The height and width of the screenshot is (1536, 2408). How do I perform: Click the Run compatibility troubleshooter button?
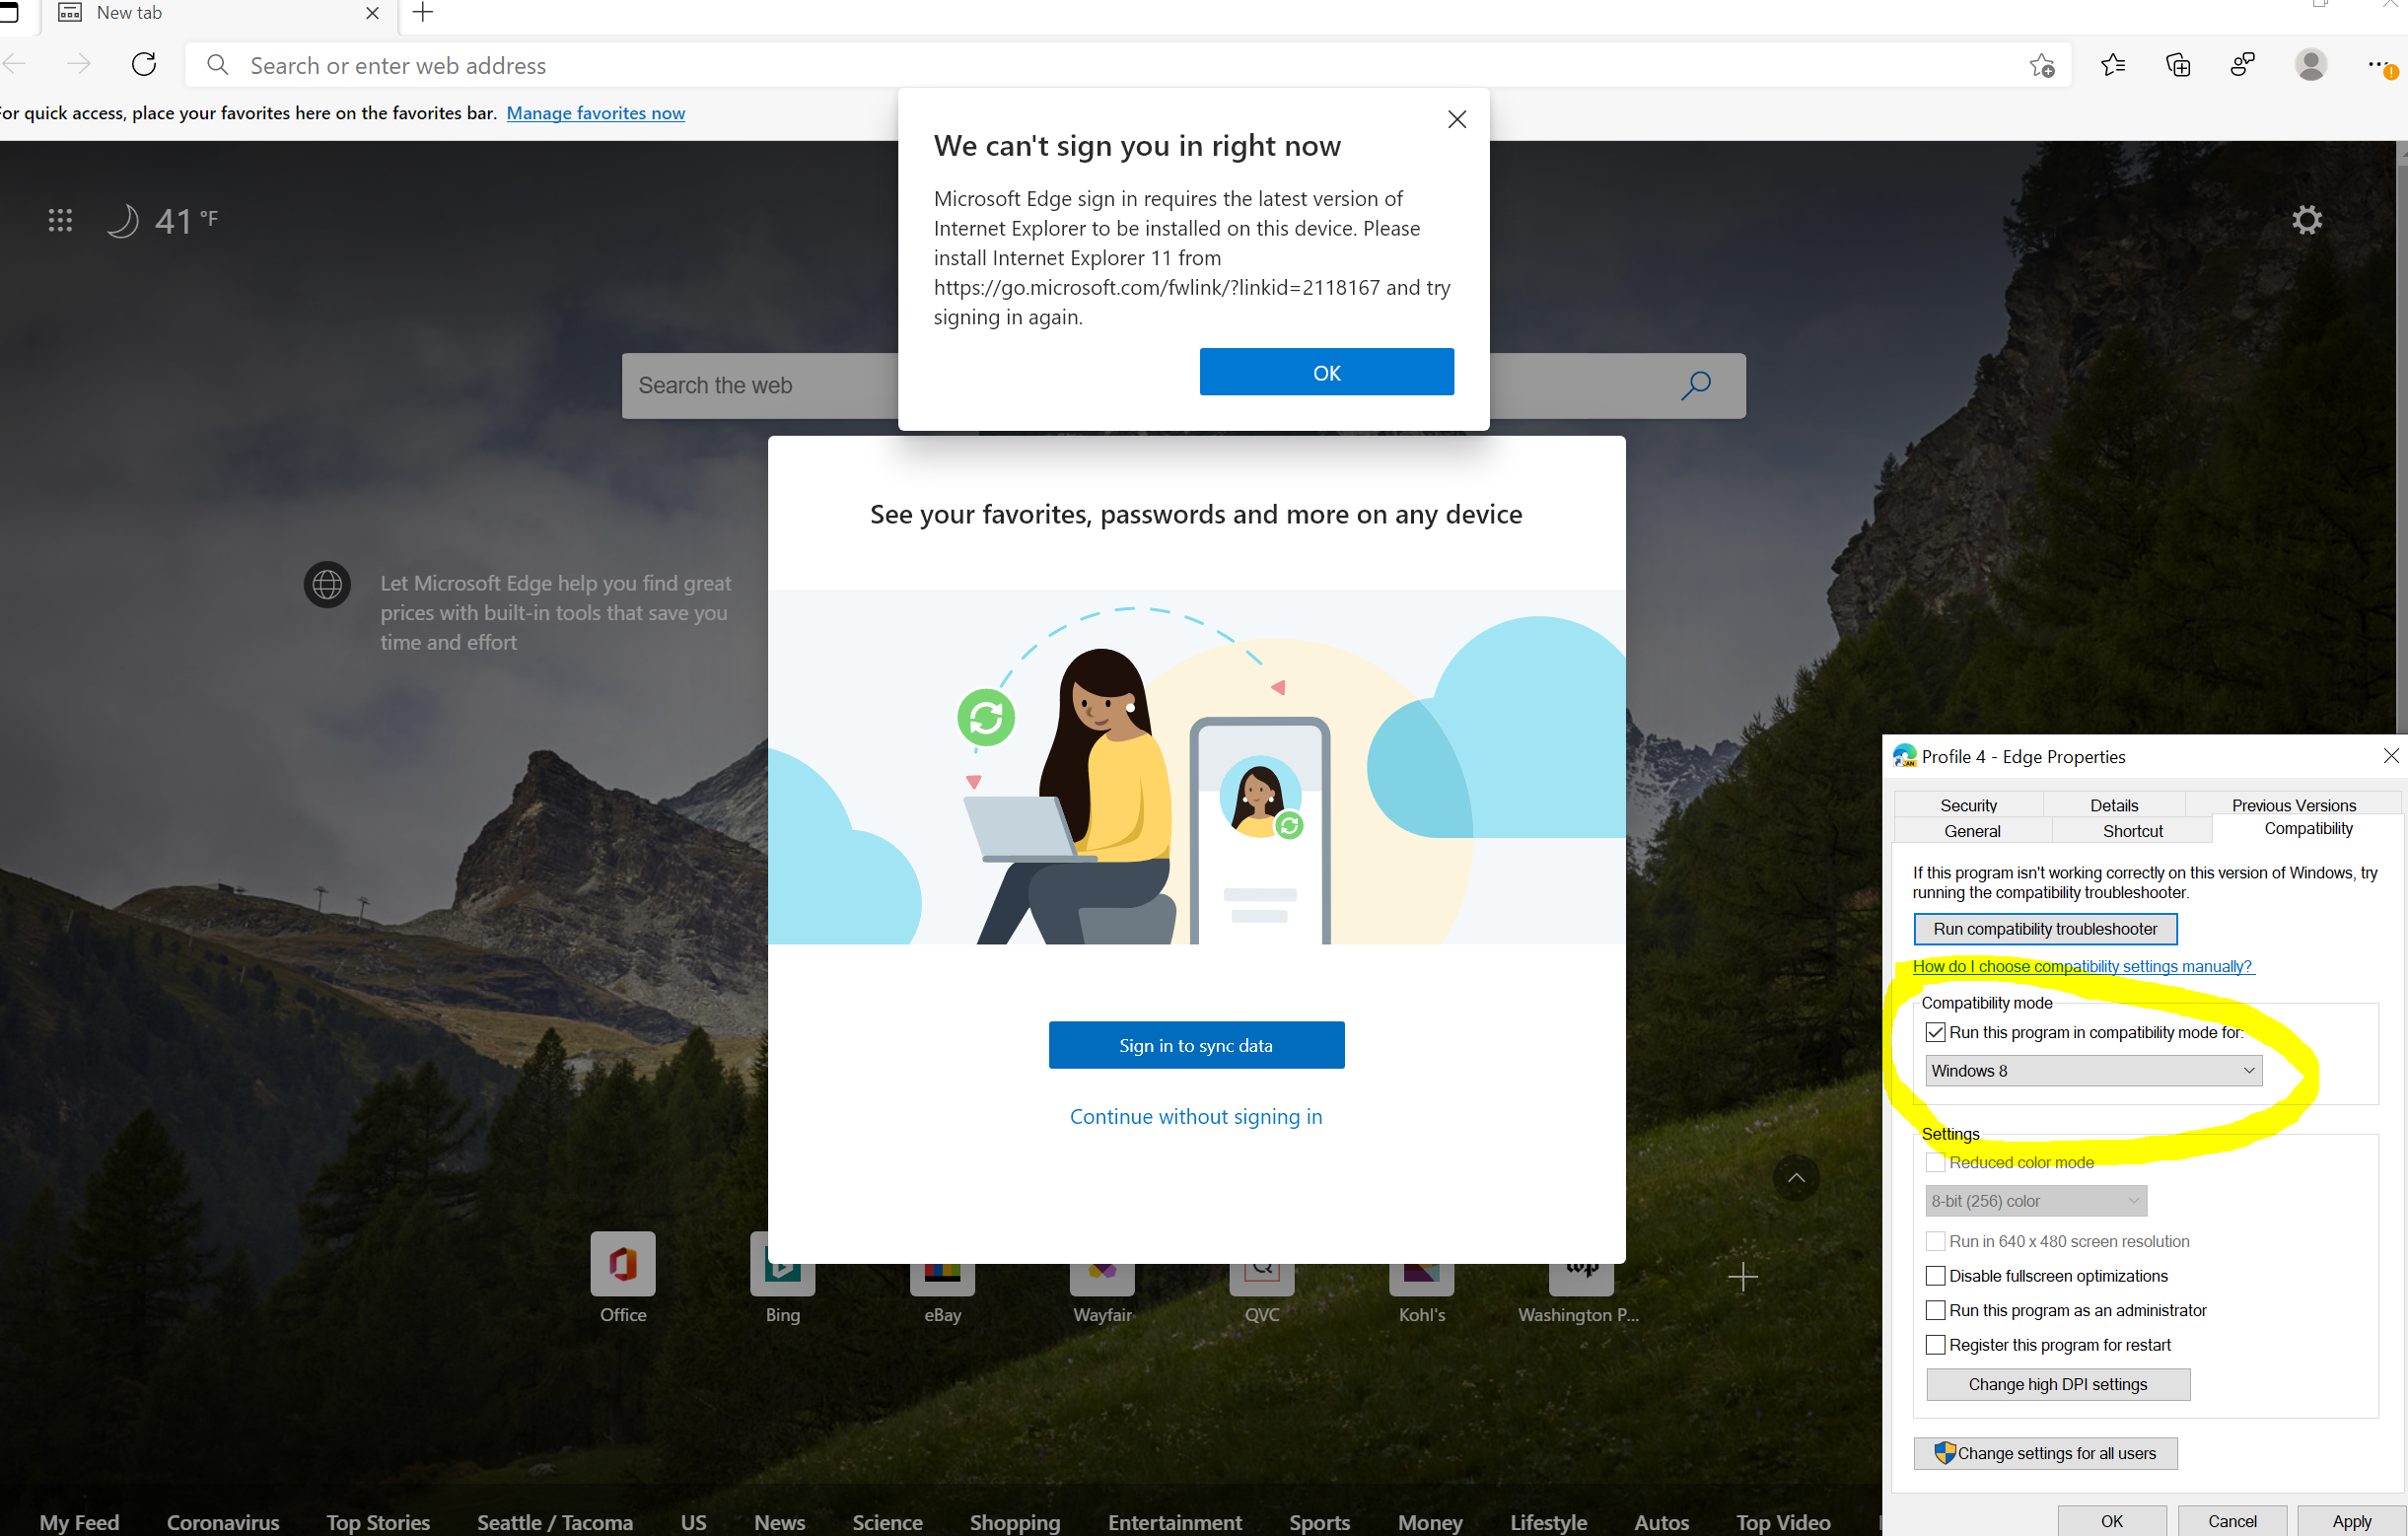pyautogui.click(x=2045, y=929)
